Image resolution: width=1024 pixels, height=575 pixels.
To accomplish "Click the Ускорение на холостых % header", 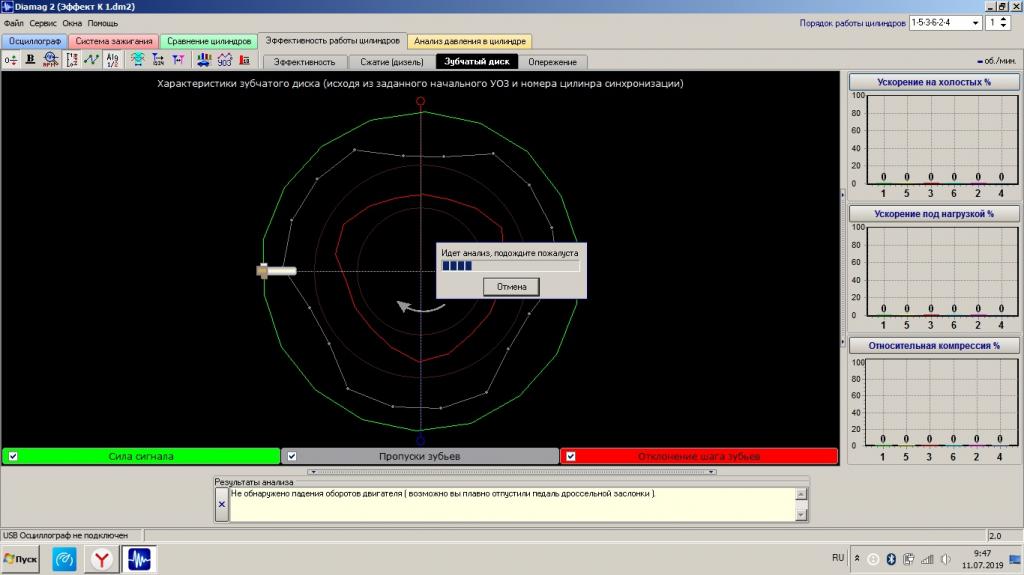I will point(934,82).
